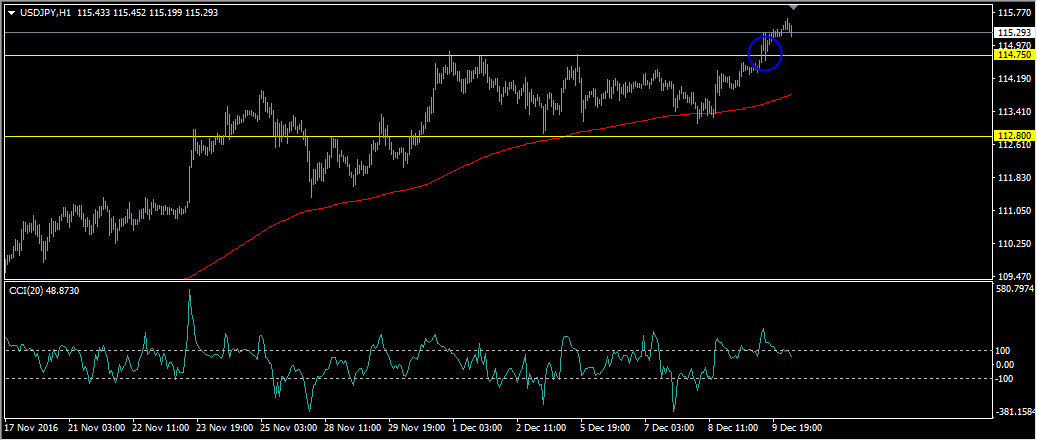Click the USDJPY,H1 chart title text

(x=44, y=13)
